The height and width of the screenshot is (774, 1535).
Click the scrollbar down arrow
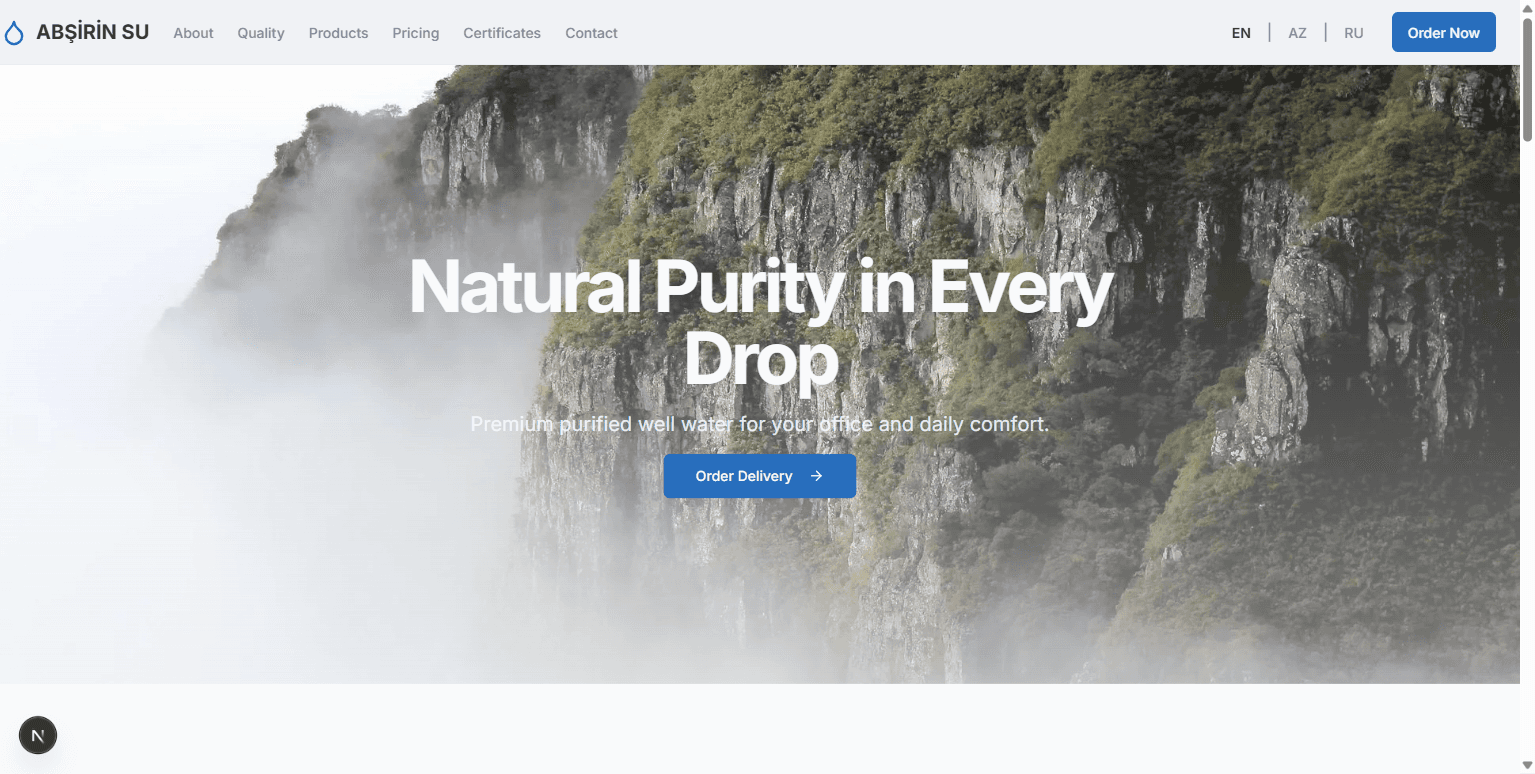(1527, 766)
